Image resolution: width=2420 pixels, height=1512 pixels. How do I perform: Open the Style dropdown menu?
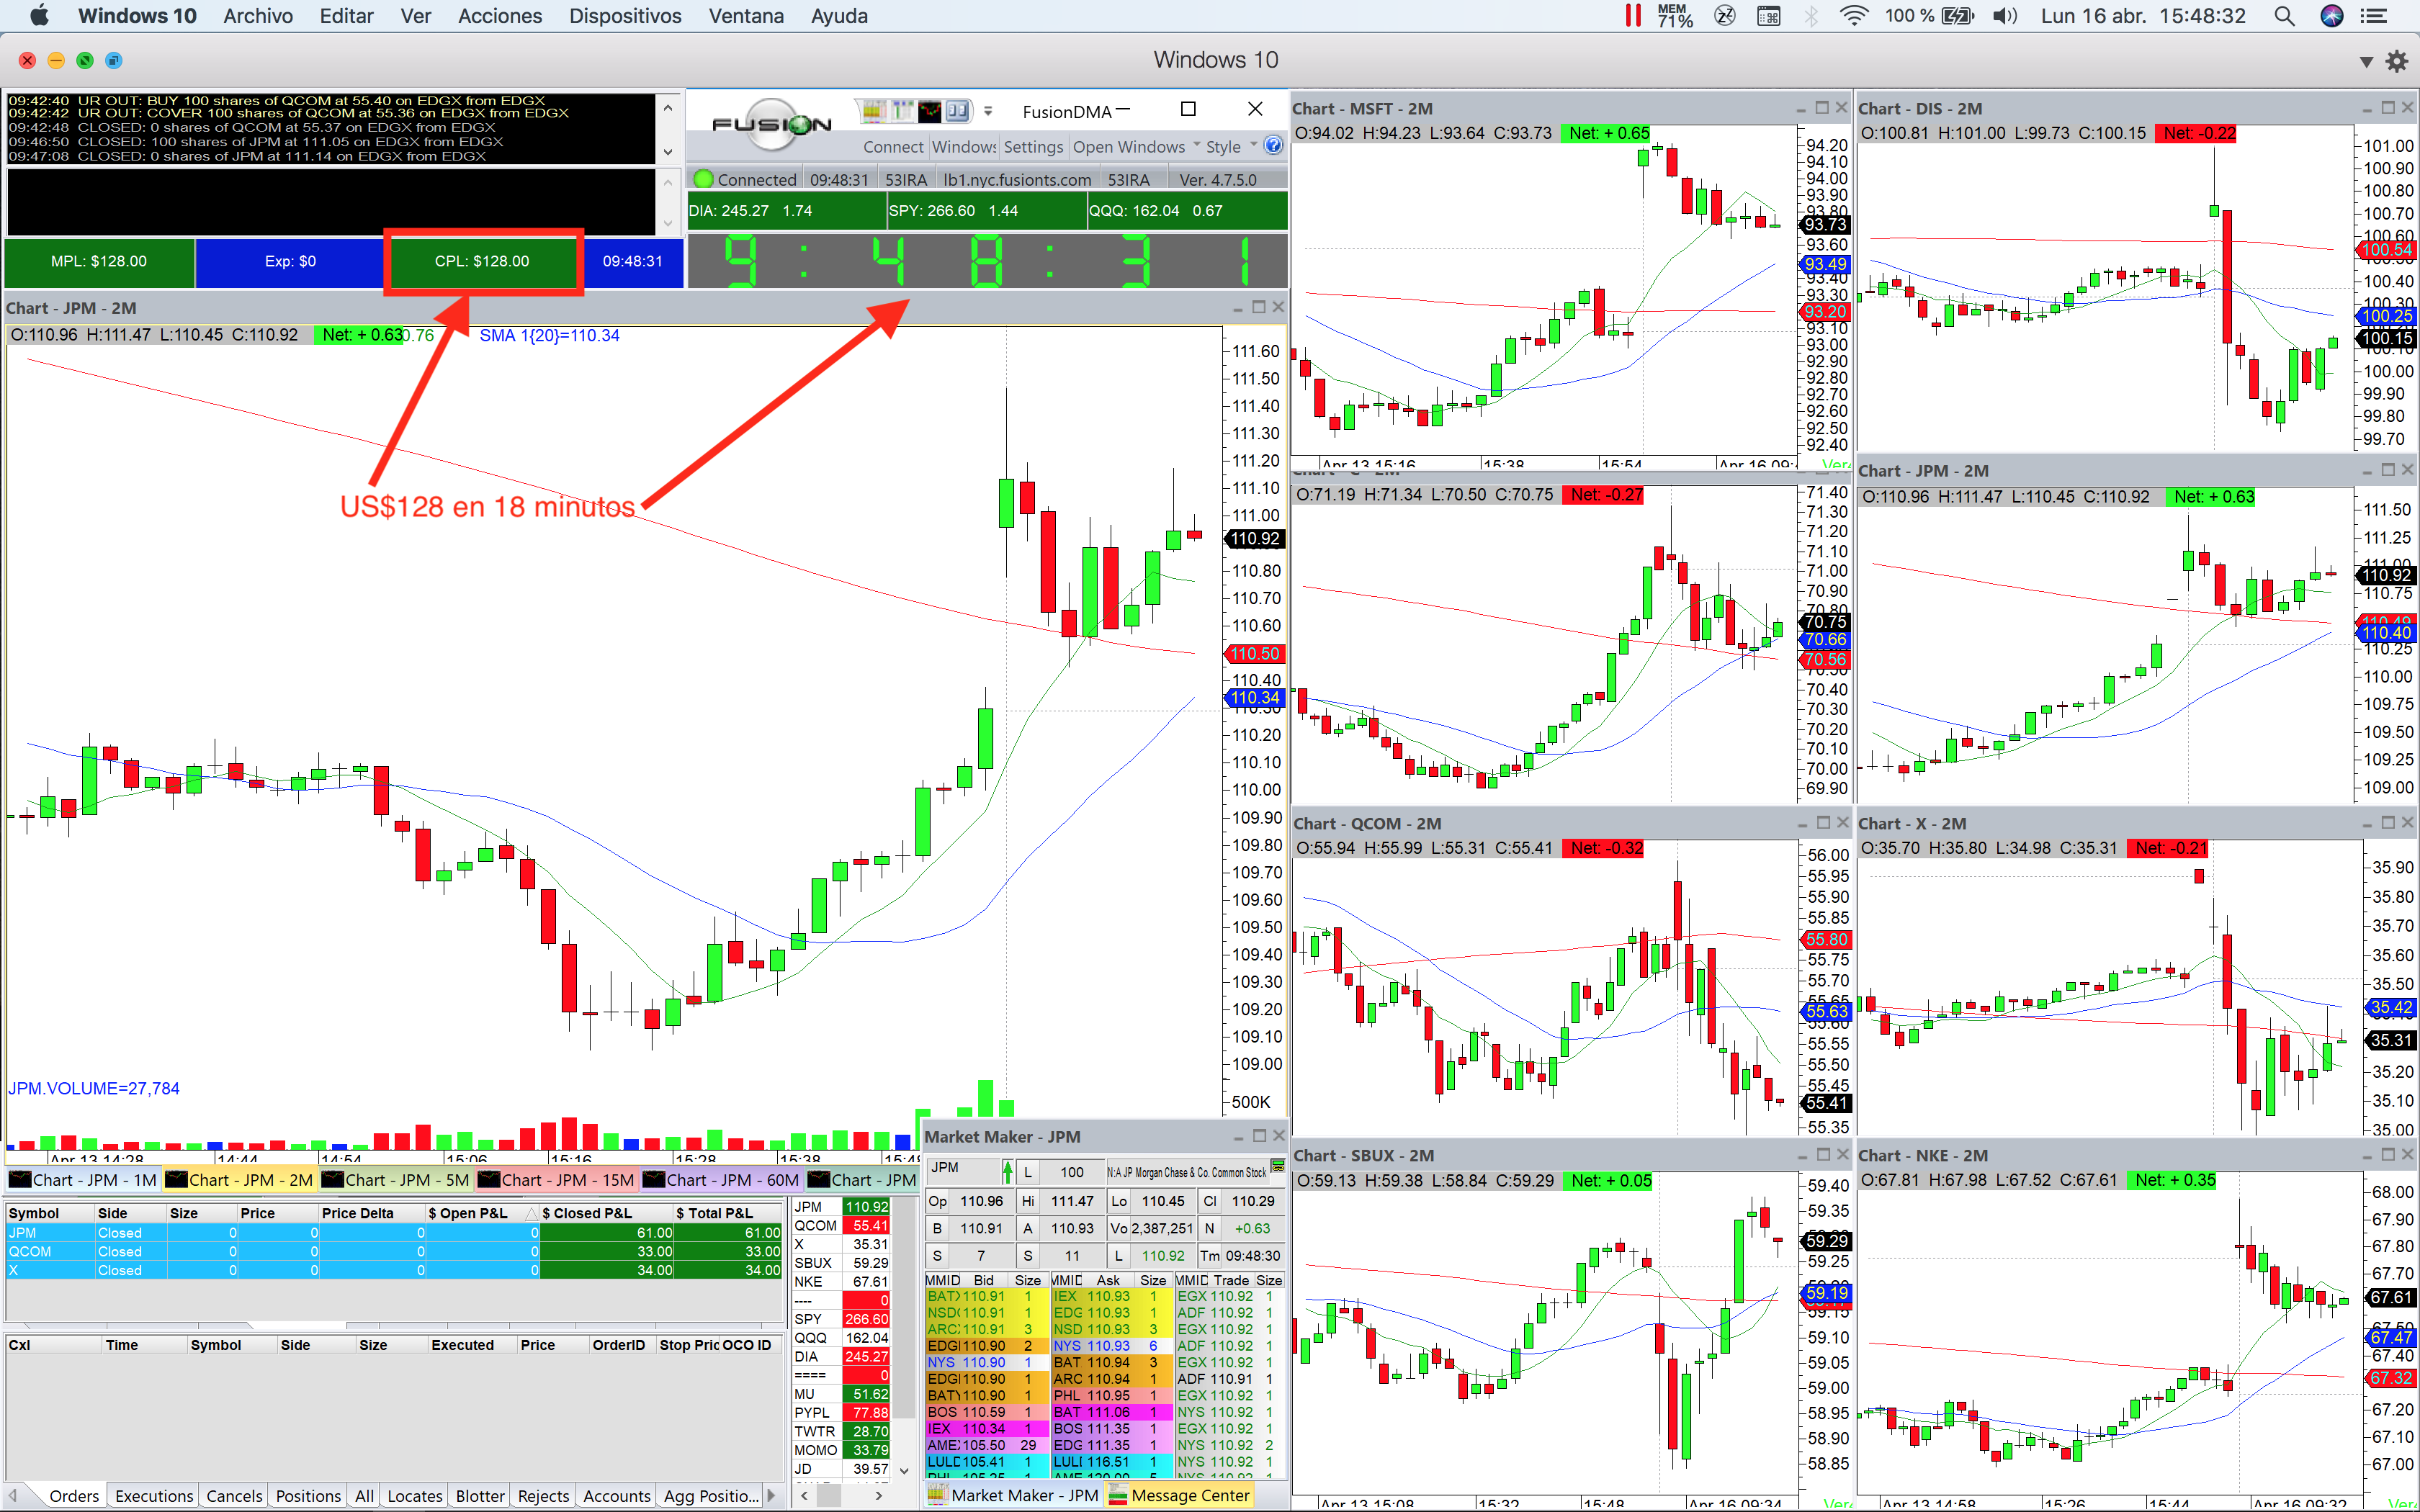point(1230,147)
